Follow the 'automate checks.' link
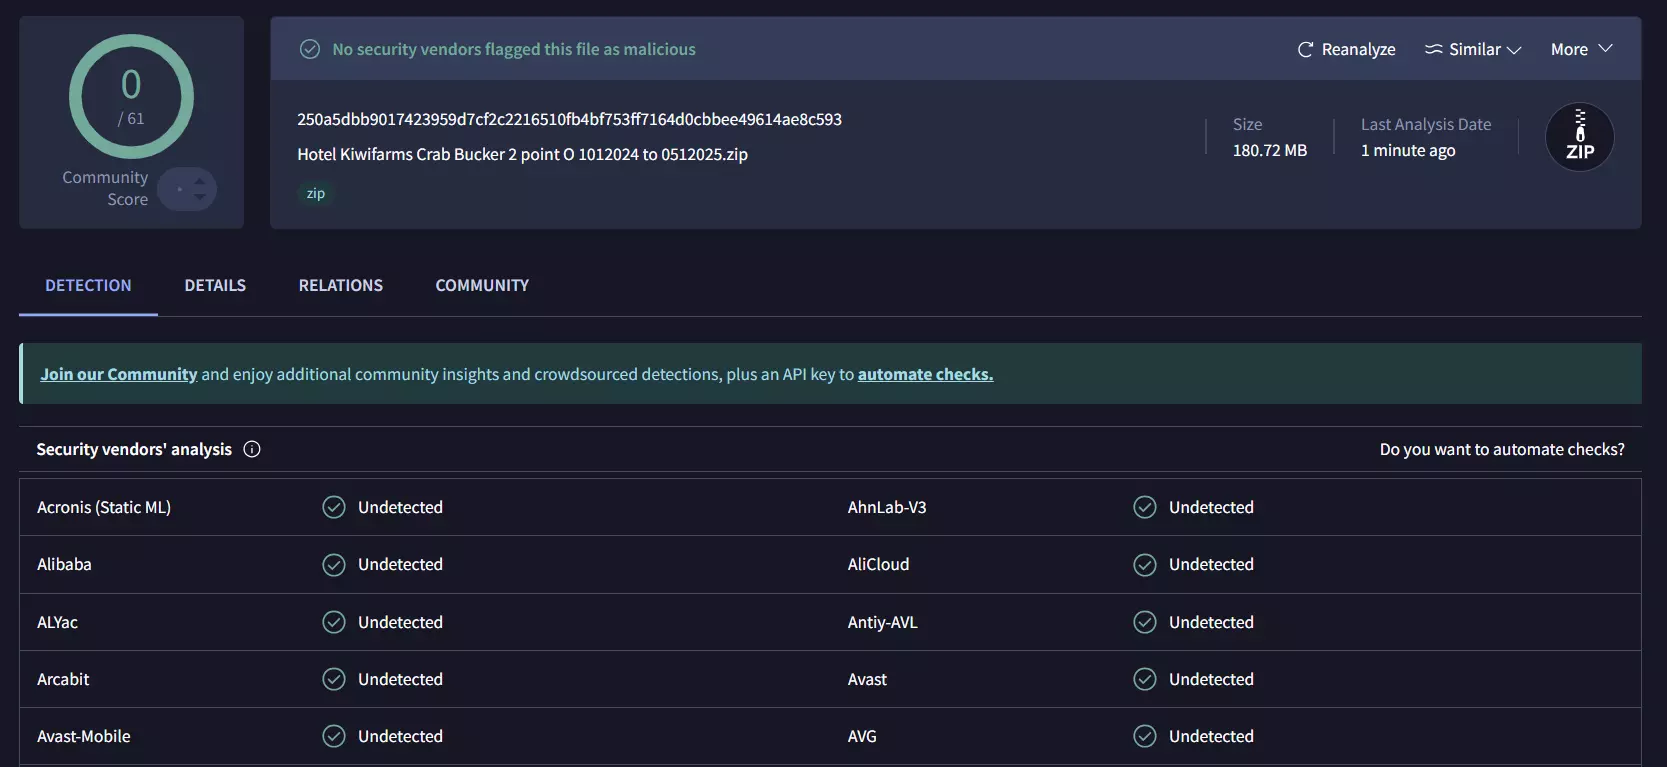This screenshot has height=767, width=1667. pyautogui.click(x=925, y=374)
